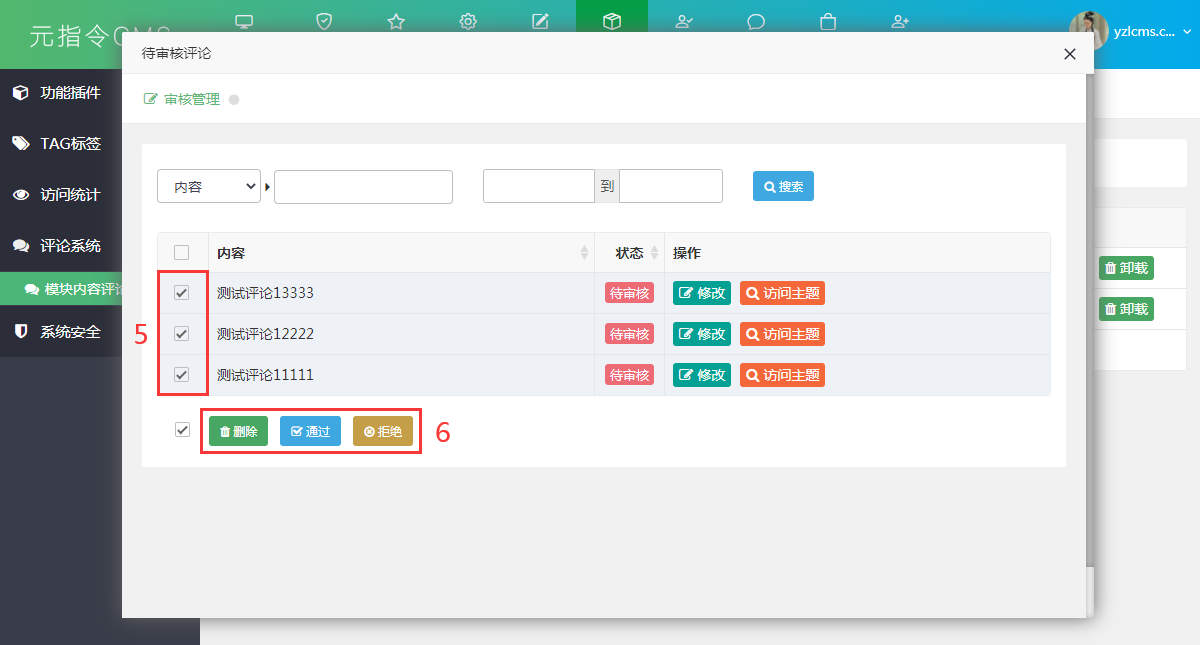Close the 待审核评论 dialog
1200x645 pixels.
(1070, 54)
